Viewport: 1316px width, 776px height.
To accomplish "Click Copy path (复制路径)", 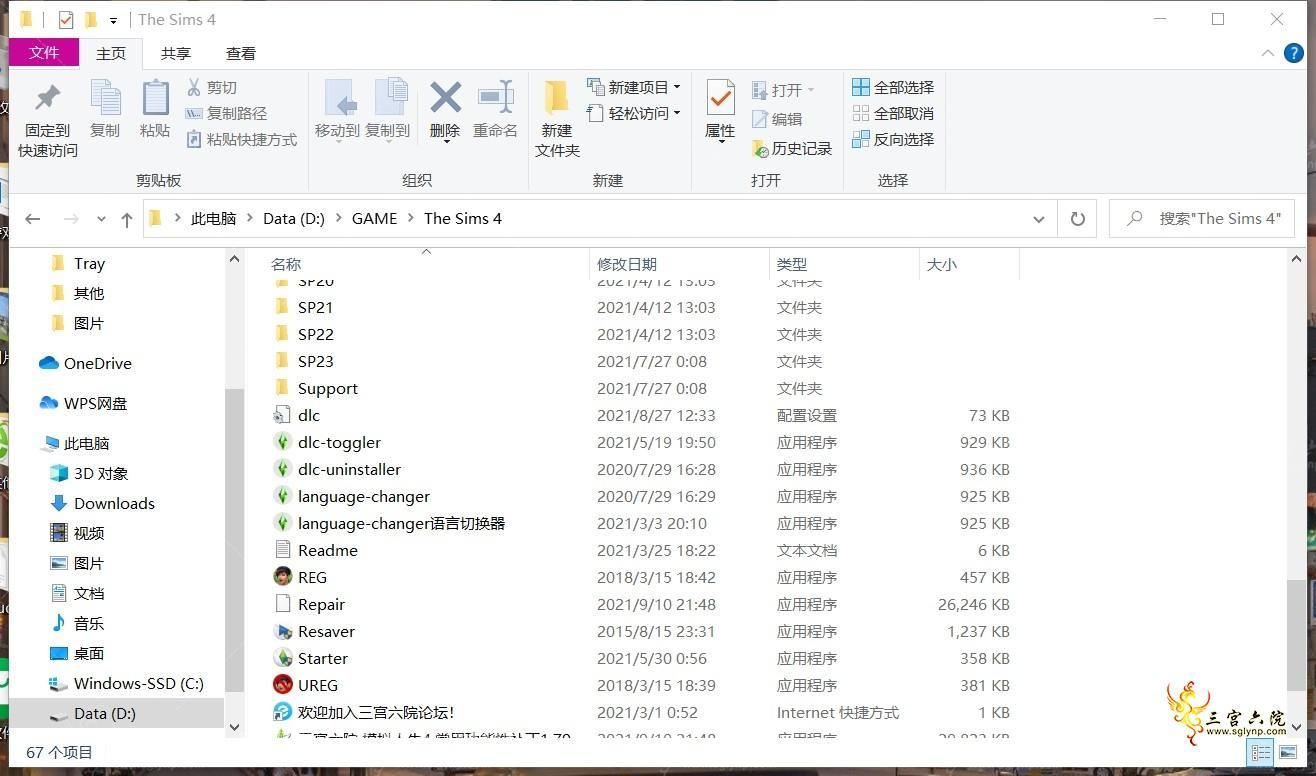I will [x=227, y=114].
